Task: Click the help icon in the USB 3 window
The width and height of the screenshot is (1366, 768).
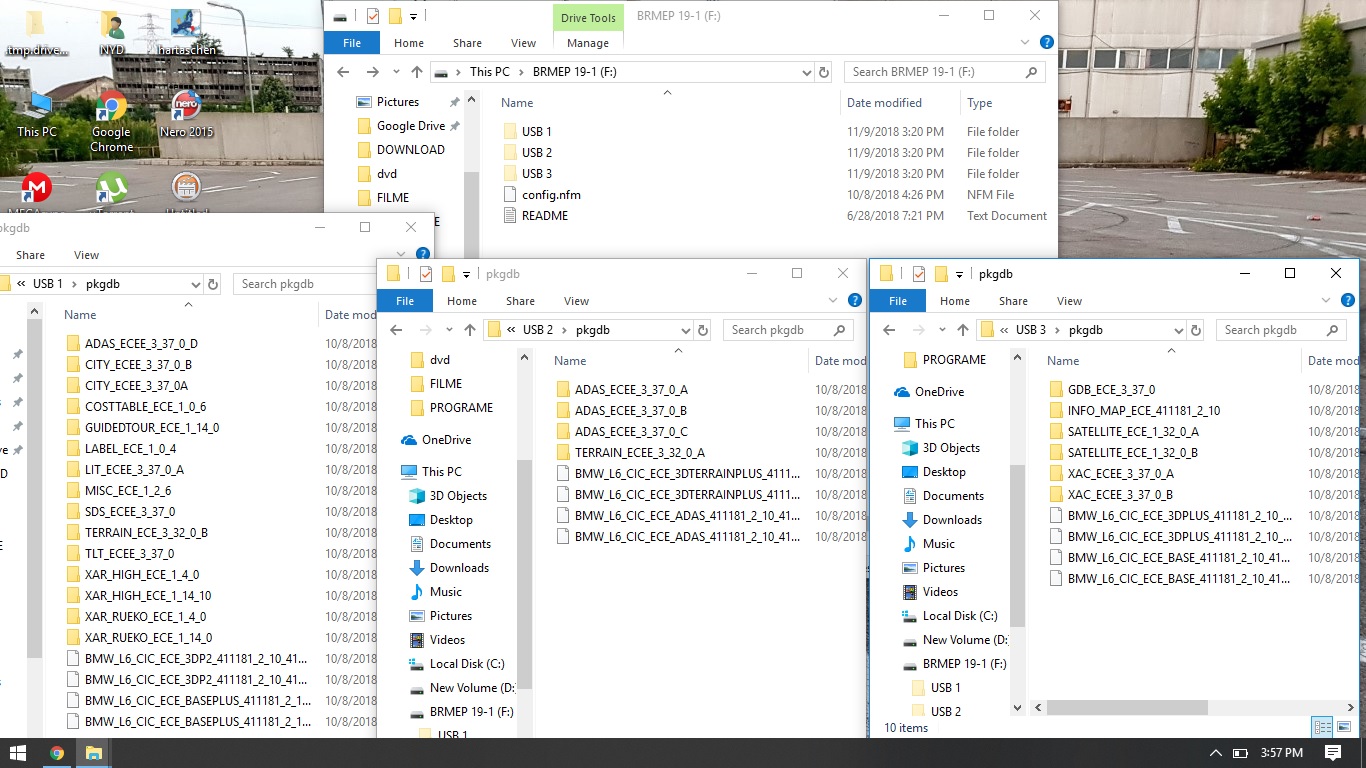Action: click(x=1346, y=300)
